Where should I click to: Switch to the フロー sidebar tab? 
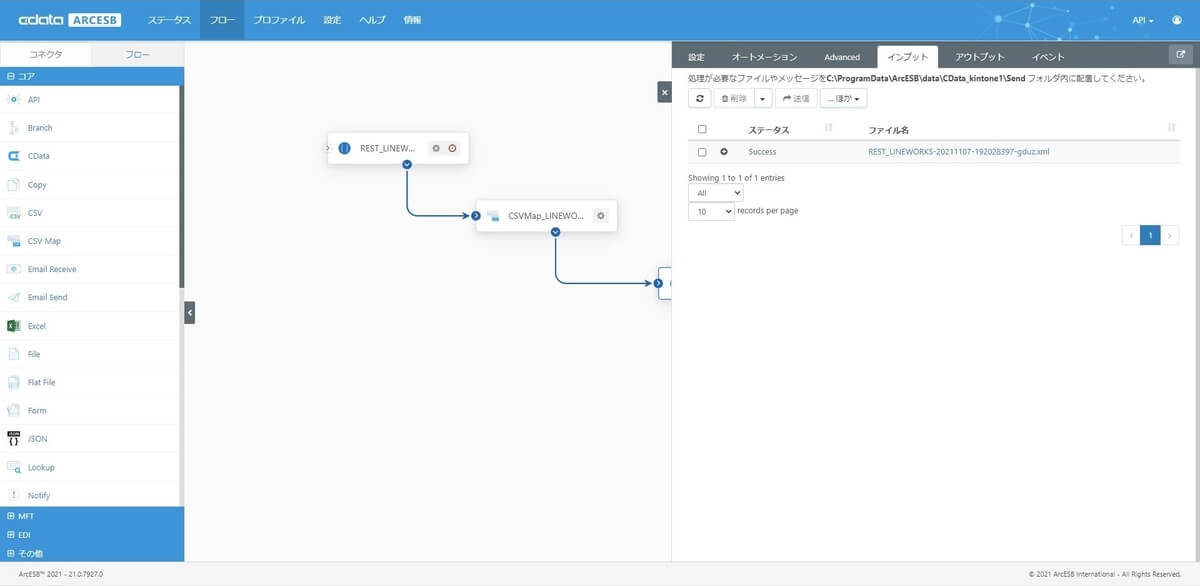click(x=138, y=56)
